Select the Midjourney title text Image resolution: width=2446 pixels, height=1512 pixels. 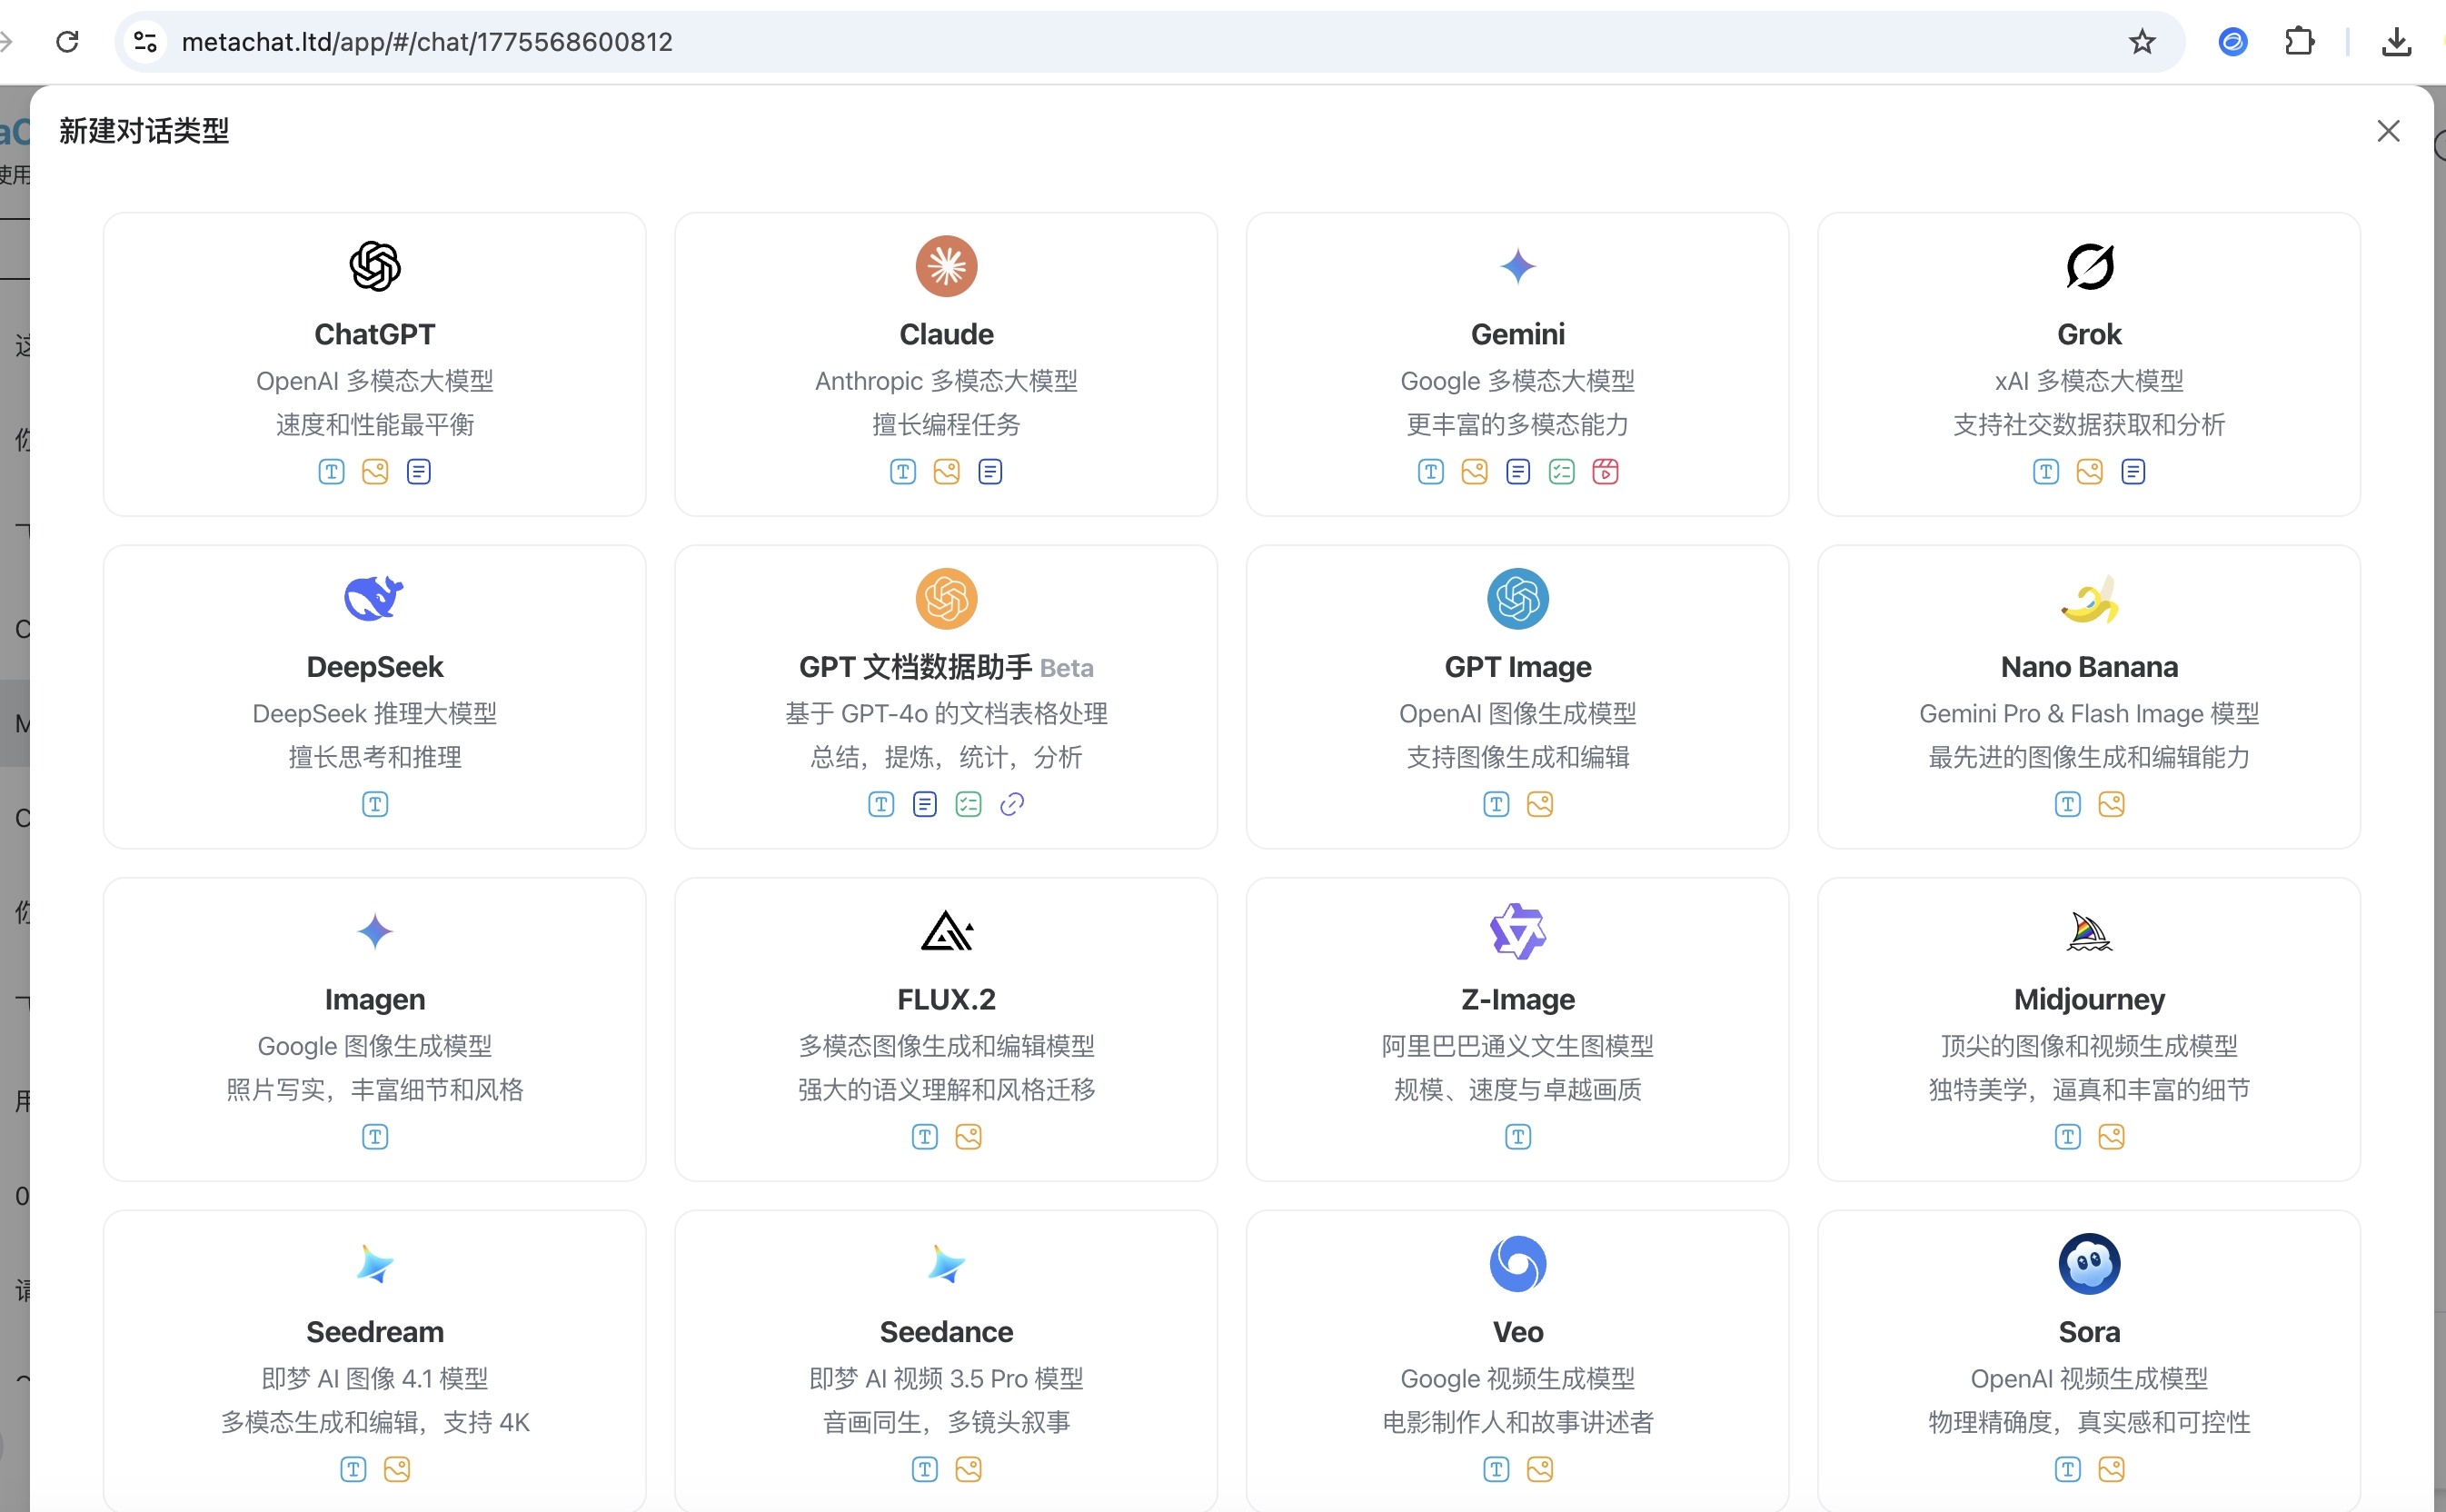(2089, 999)
